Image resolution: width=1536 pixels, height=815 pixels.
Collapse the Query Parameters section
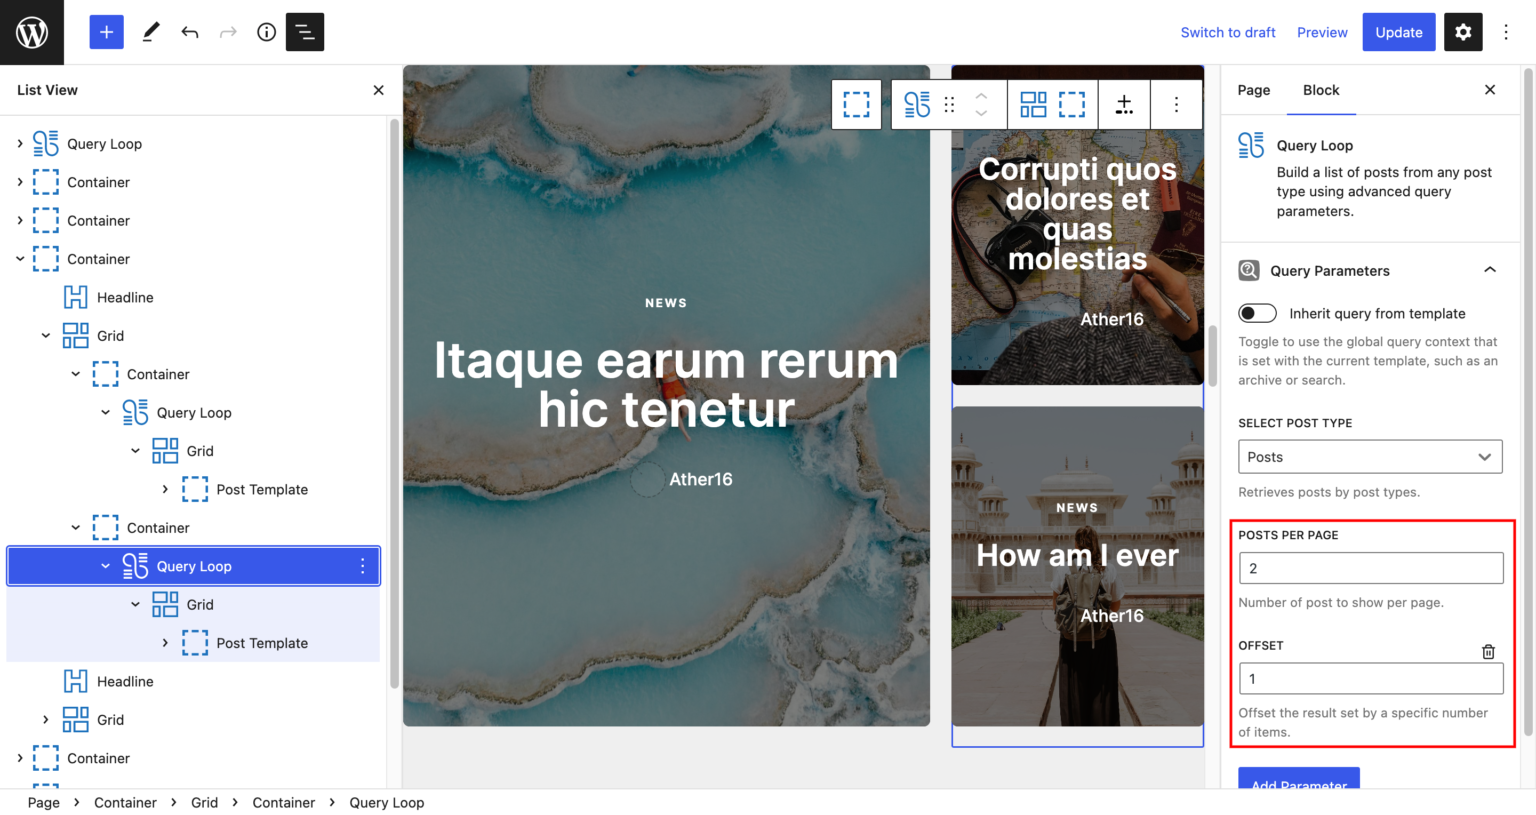click(1489, 270)
